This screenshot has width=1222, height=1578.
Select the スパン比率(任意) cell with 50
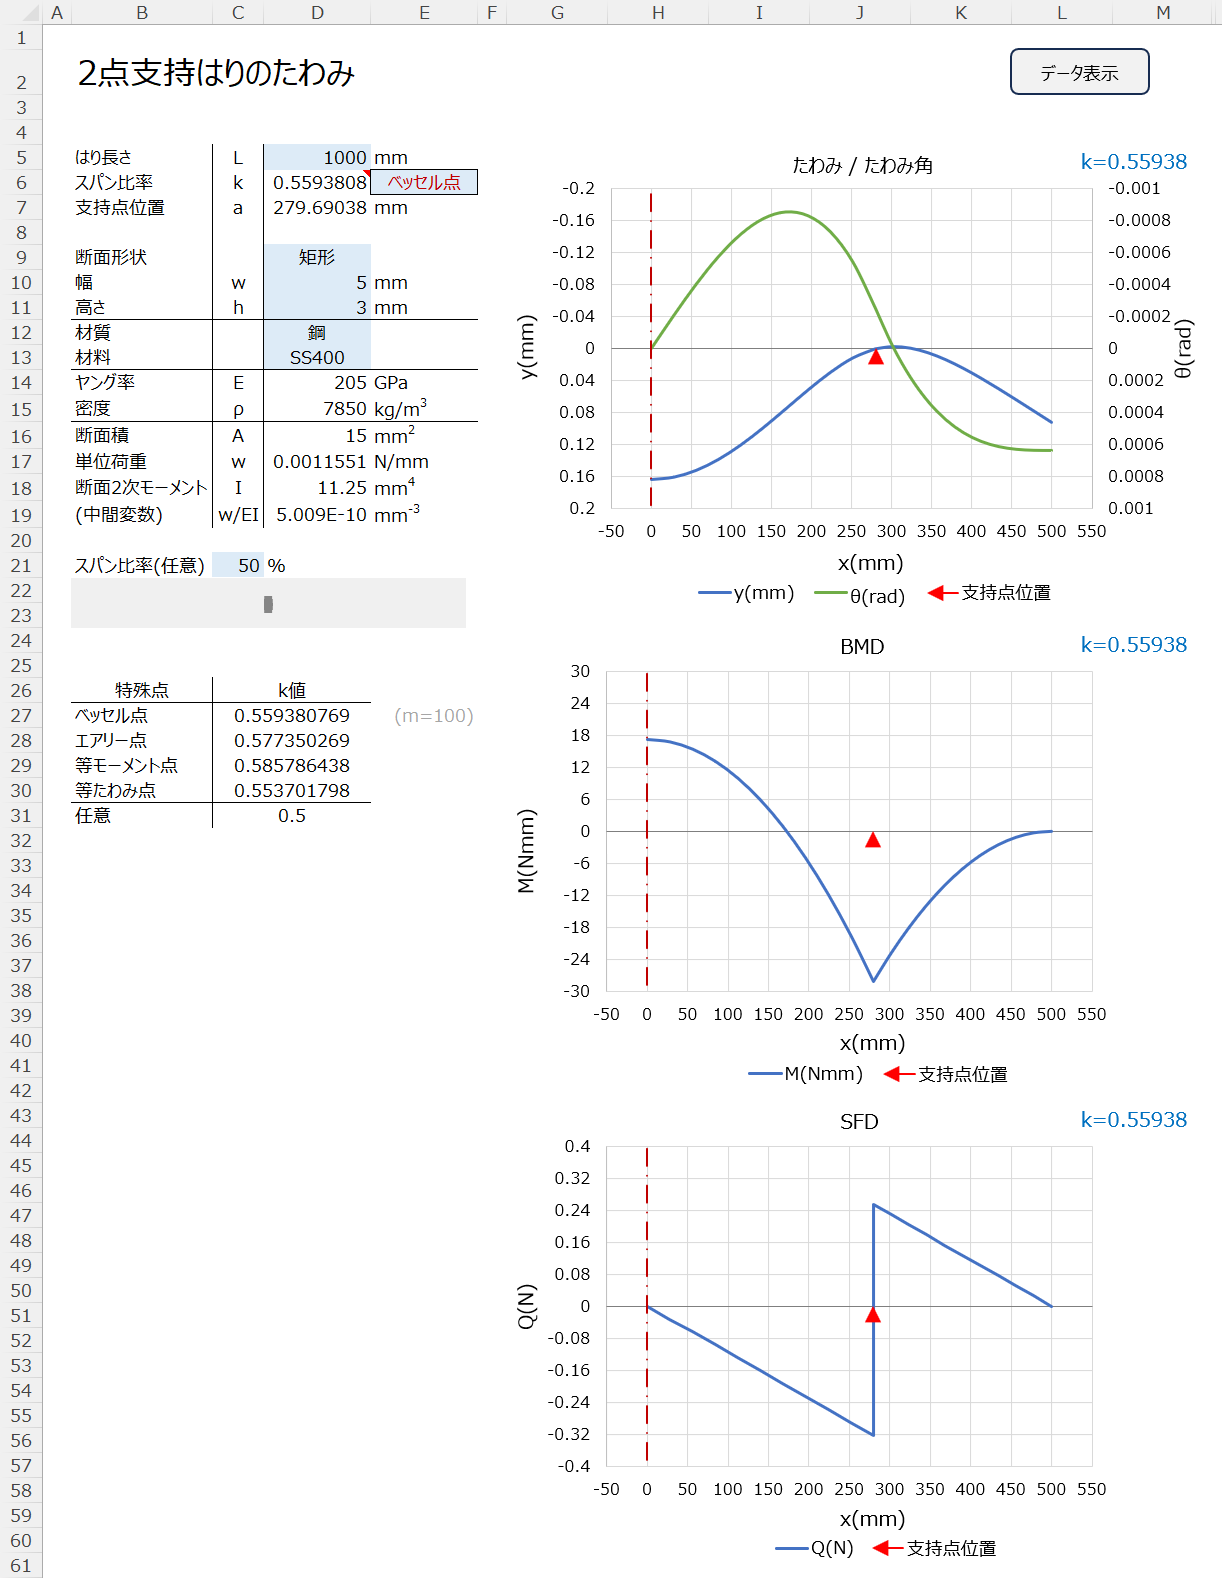point(238,565)
